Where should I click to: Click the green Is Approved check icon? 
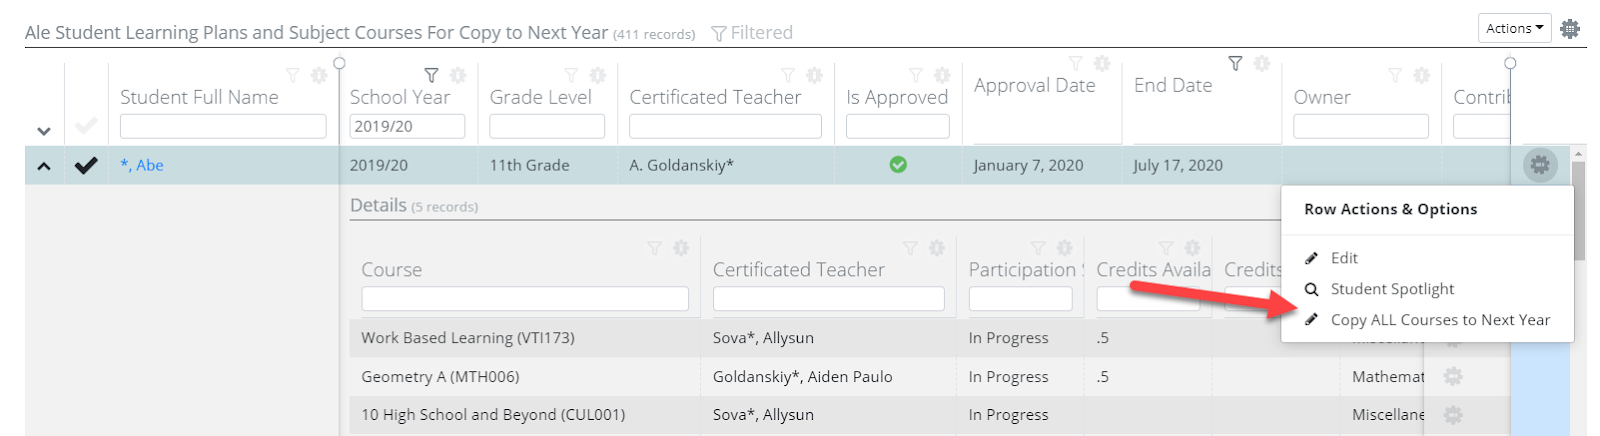(x=898, y=165)
